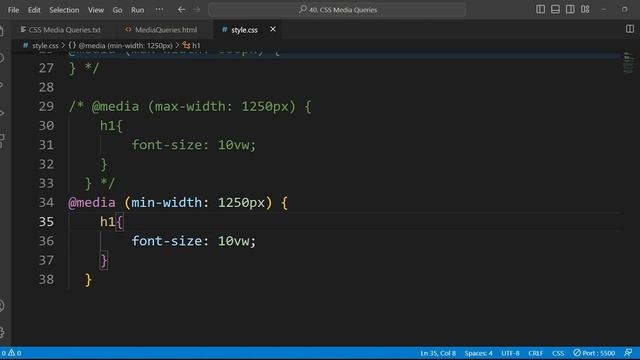Click '@media' keyword on line 34
This screenshot has height=360, width=640.
pyautogui.click(x=92, y=202)
